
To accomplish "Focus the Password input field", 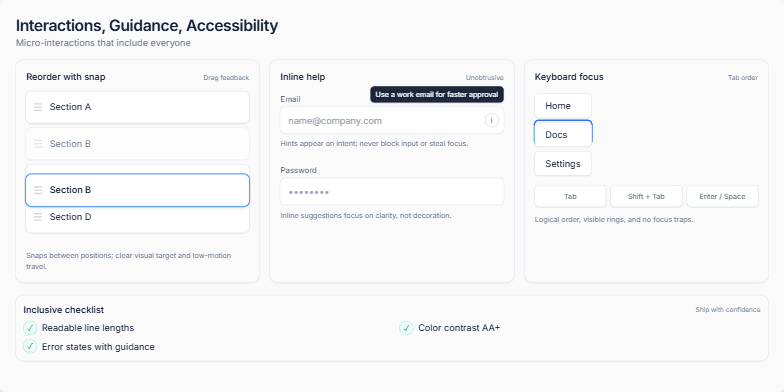I will [x=392, y=192].
